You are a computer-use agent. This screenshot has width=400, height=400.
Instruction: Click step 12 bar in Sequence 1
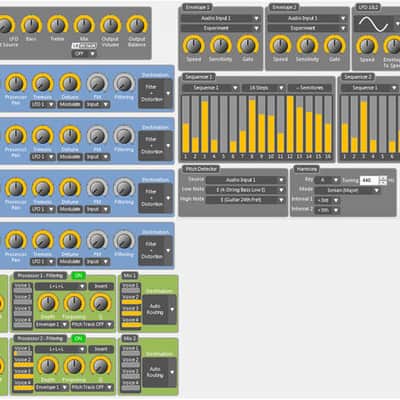(290, 124)
